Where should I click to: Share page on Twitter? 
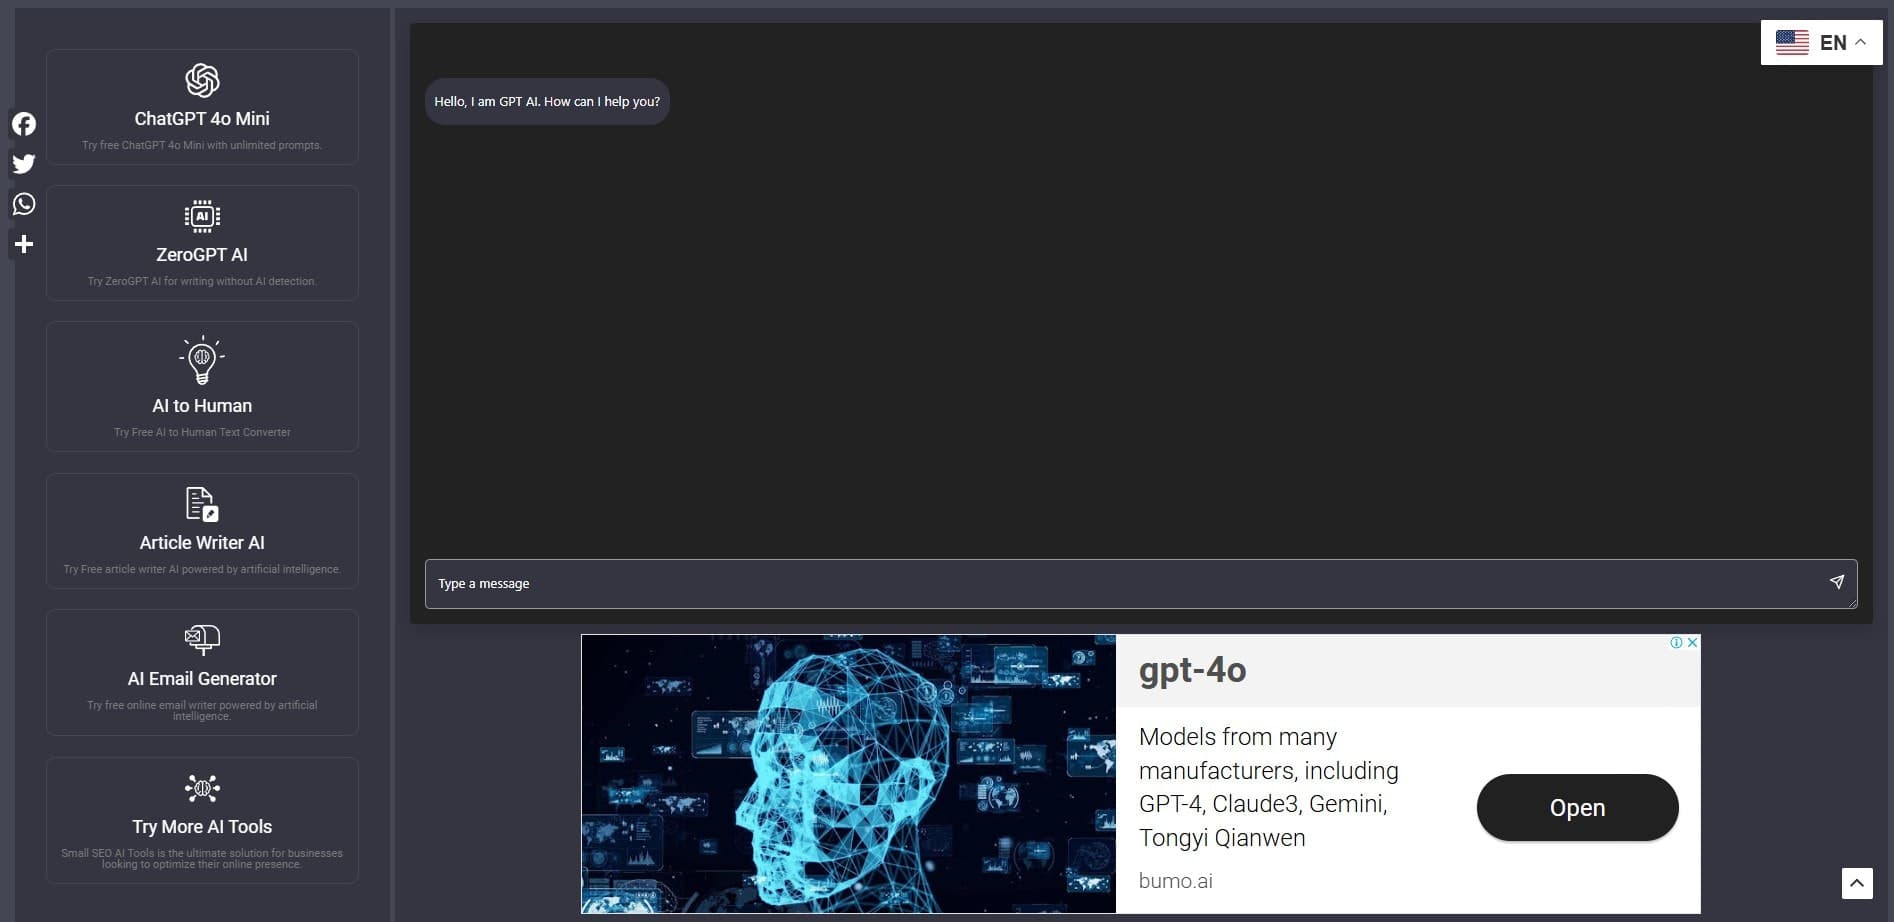(x=24, y=164)
